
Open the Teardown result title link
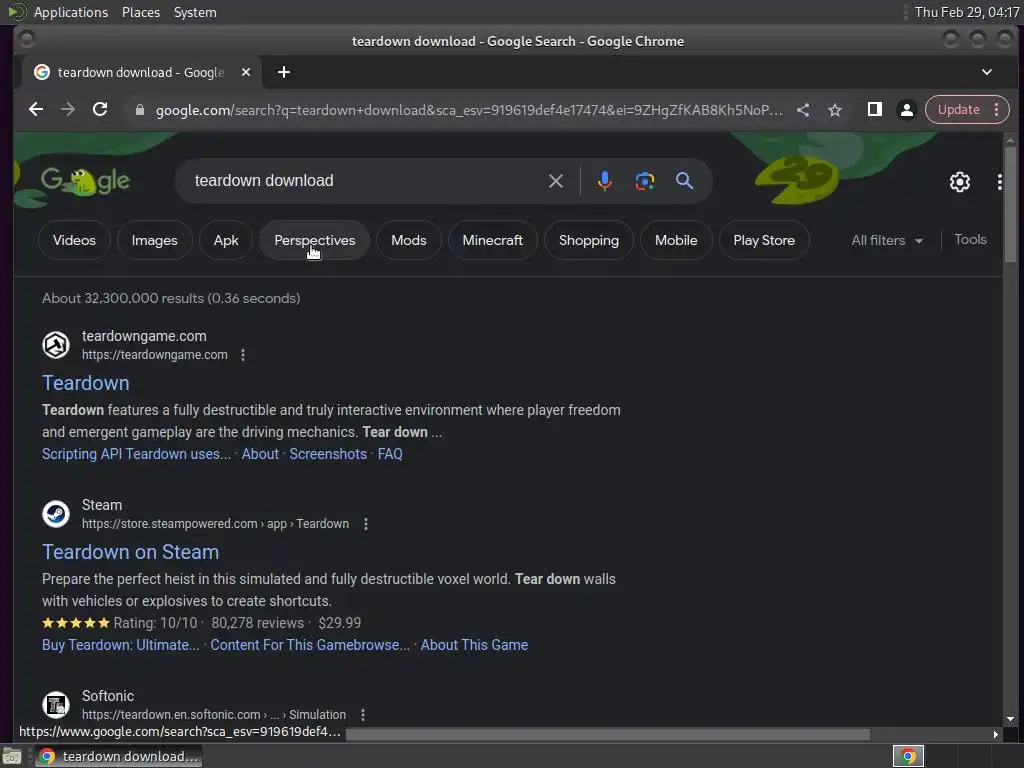tap(86, 383)
